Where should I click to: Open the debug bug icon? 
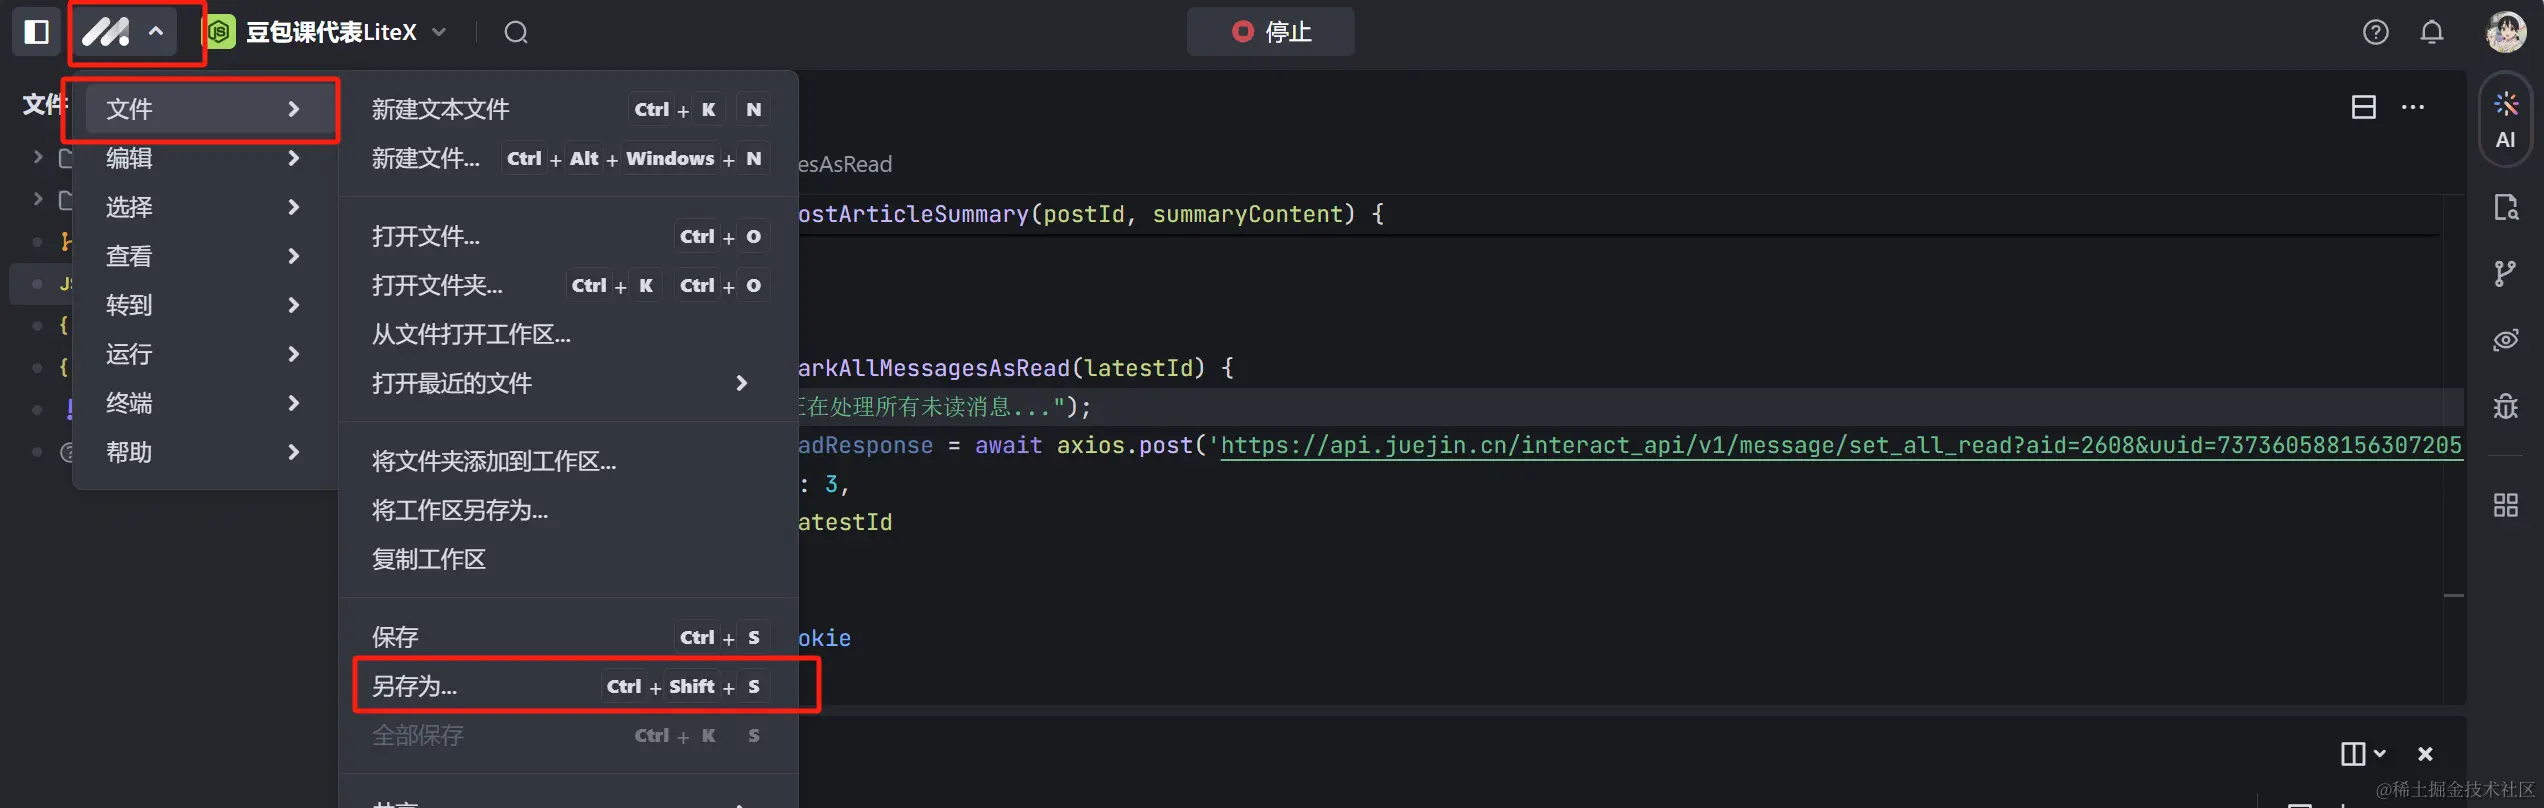click(x=2506, y=406)
